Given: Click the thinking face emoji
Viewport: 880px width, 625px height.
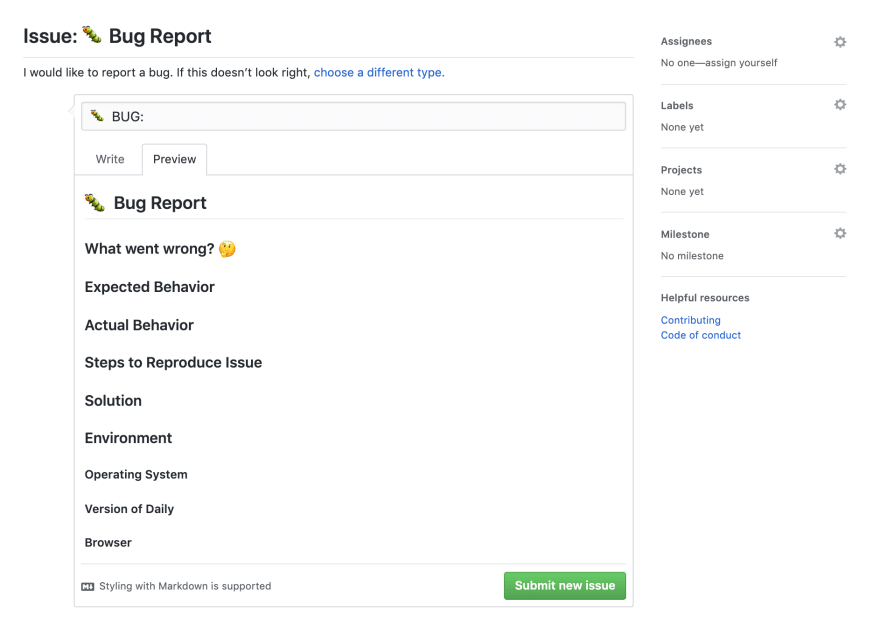Looking at the screenshot, I should click(x=227, y=249).
